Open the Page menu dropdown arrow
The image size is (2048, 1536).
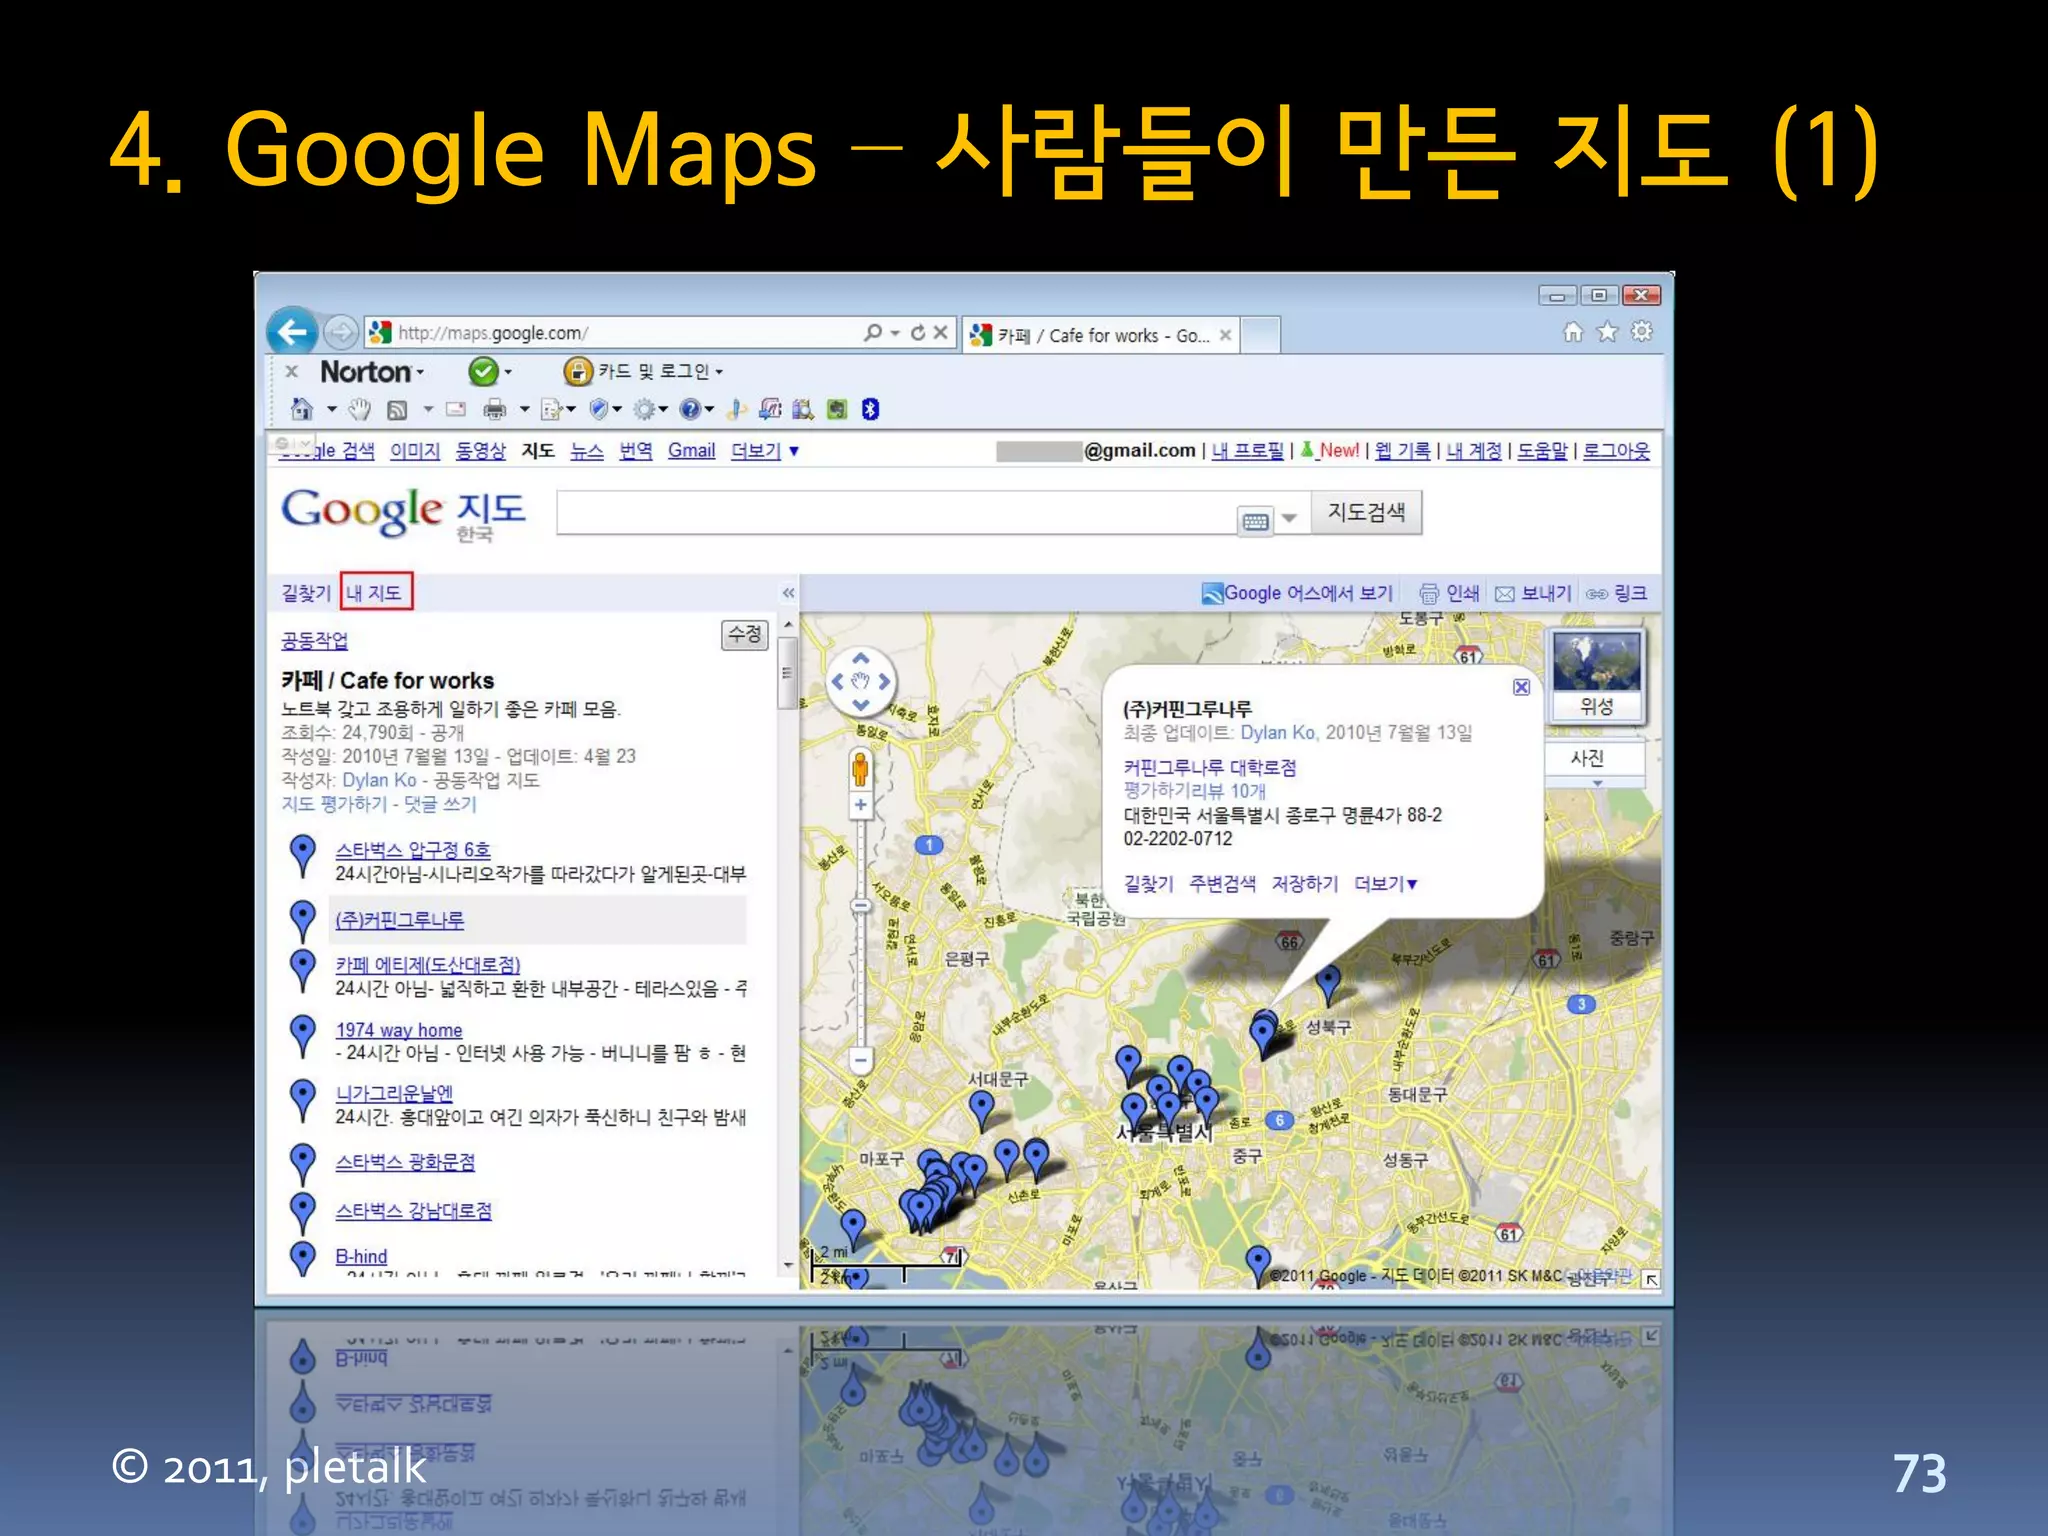[570, 409]
